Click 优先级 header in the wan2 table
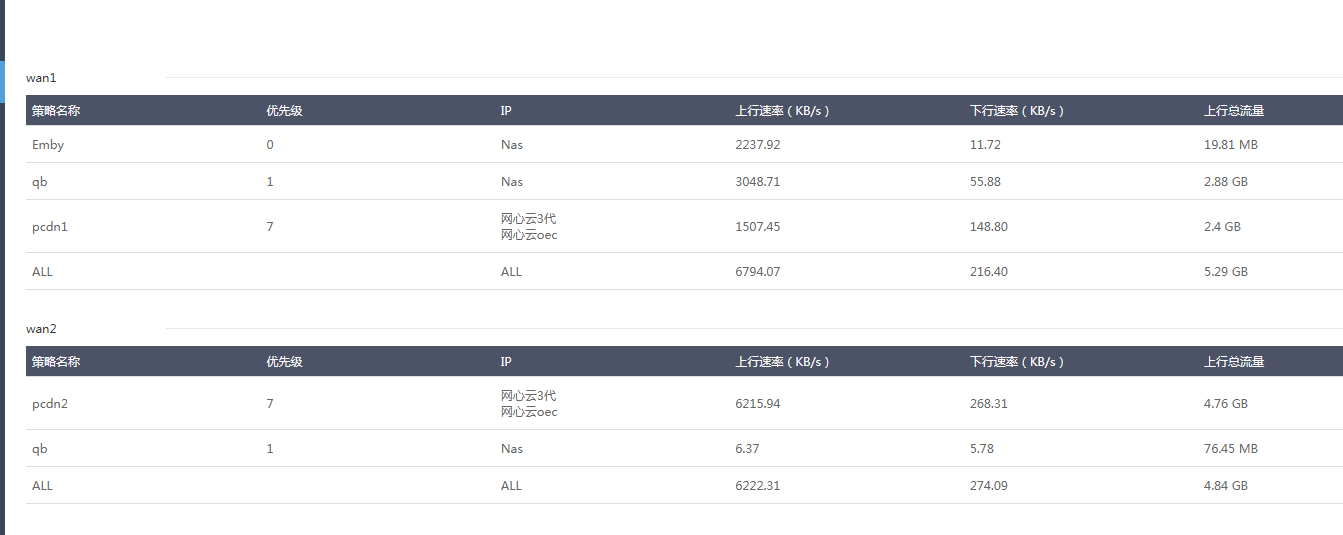This screenshot has width=1343, height=535. (x=284, y=362)
